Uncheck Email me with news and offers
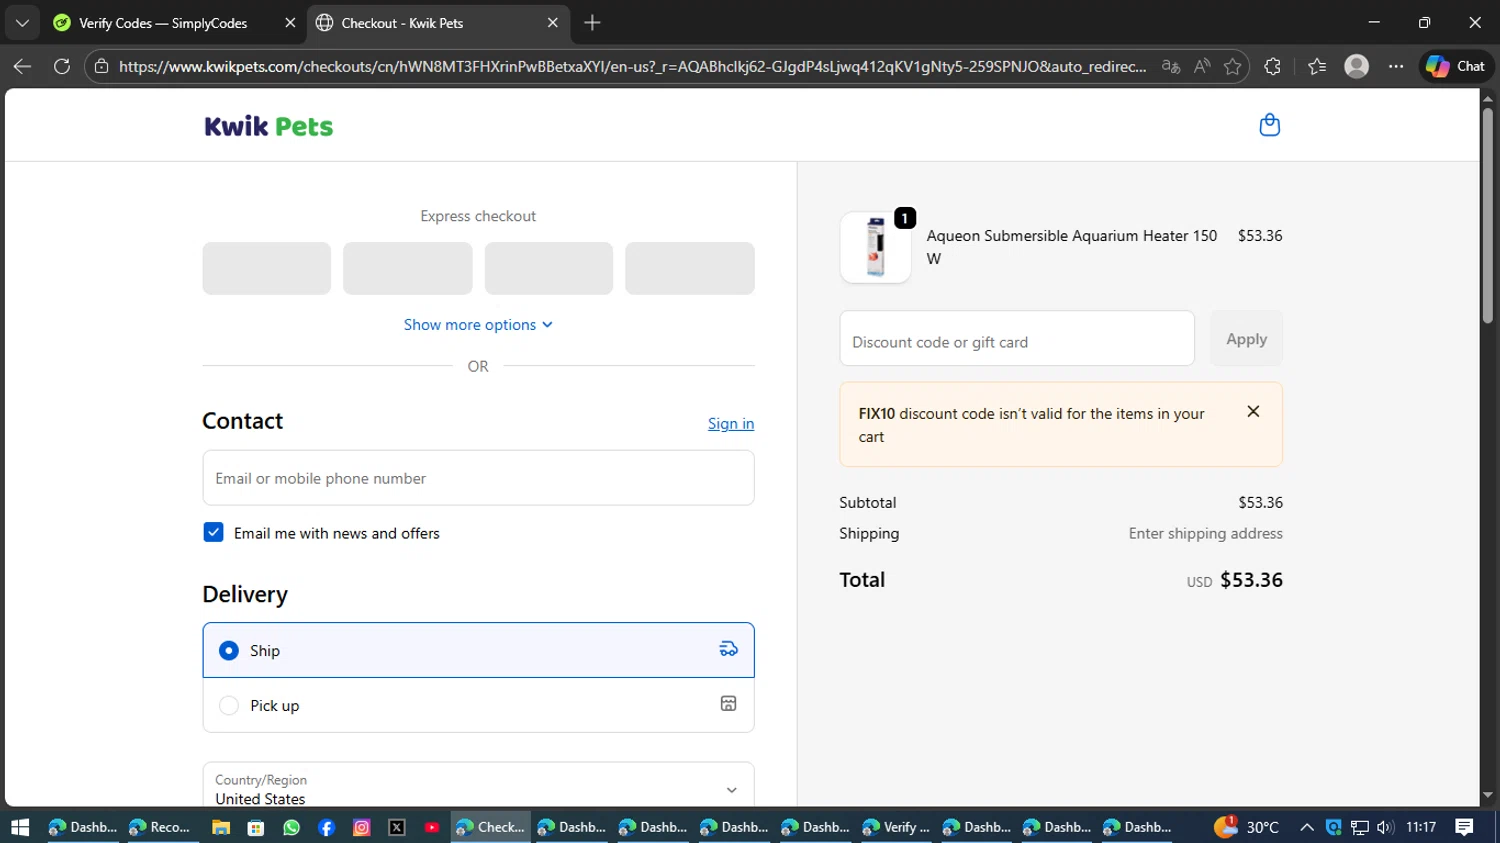1500x843 pixels. tap(213, 532)
